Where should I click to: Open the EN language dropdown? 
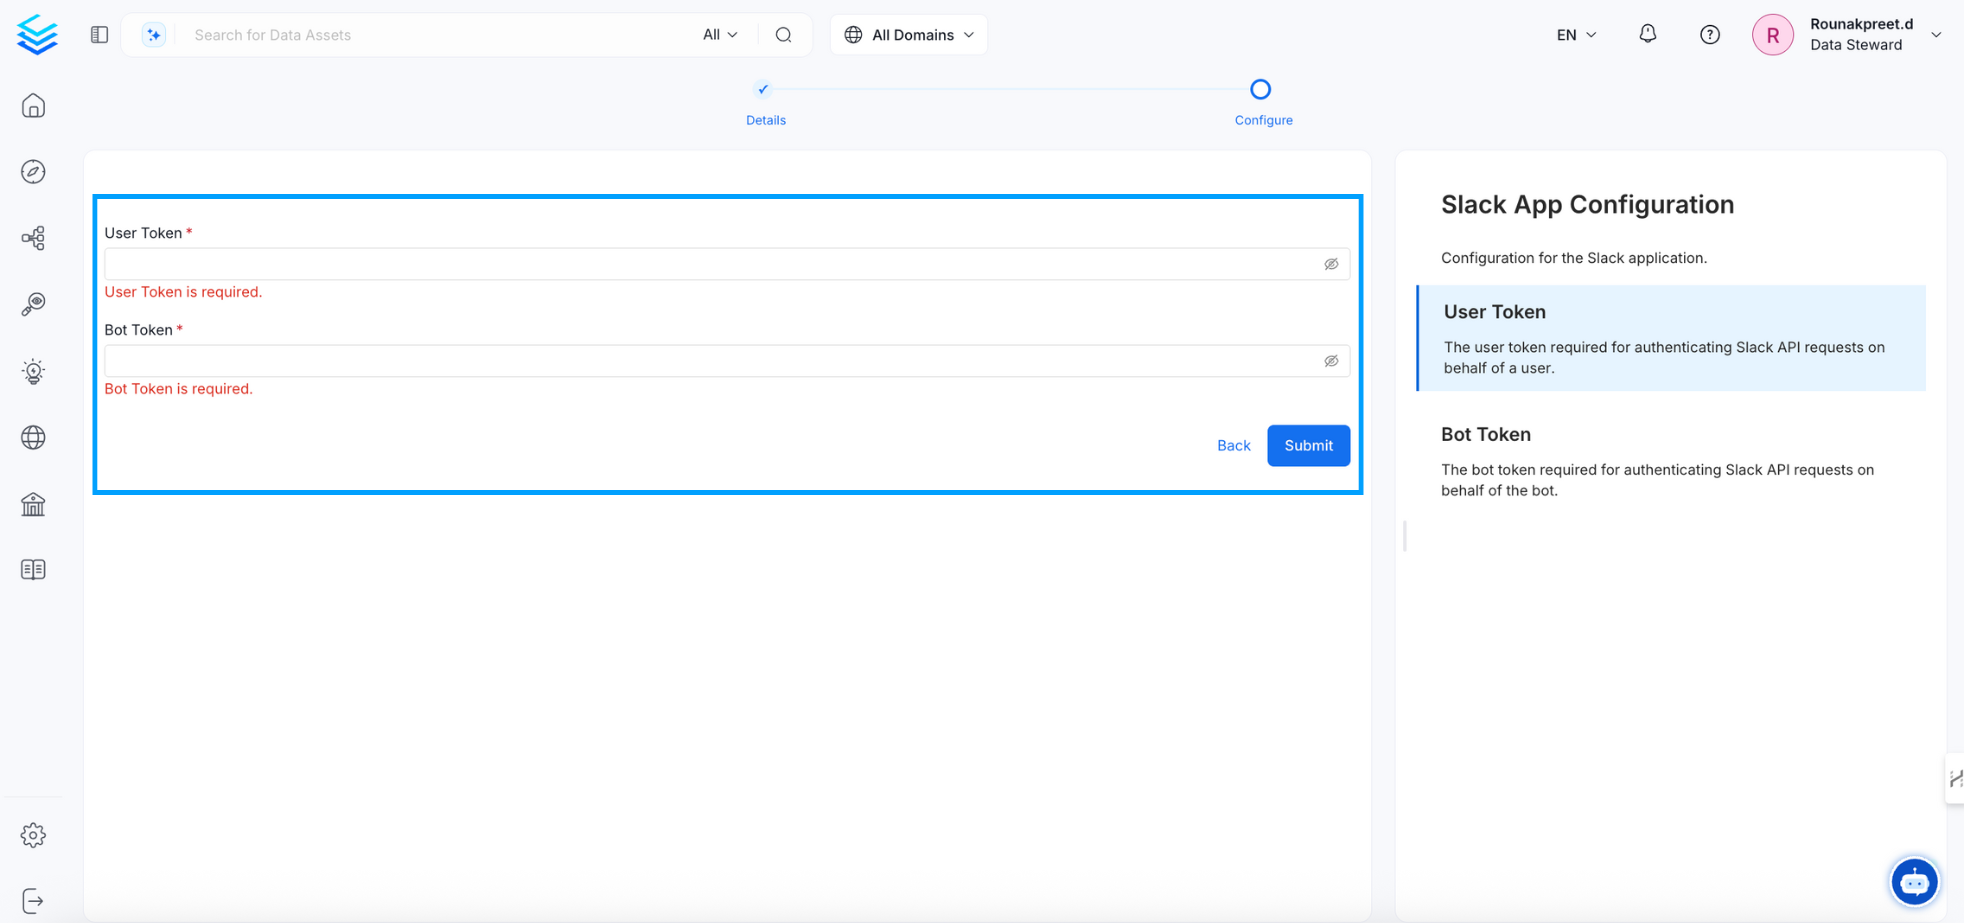click(1576, 35)
